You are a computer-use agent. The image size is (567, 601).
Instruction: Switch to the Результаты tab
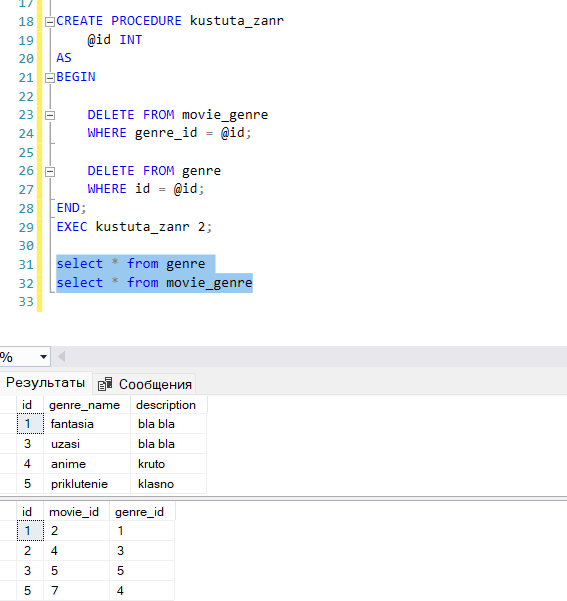45,383
